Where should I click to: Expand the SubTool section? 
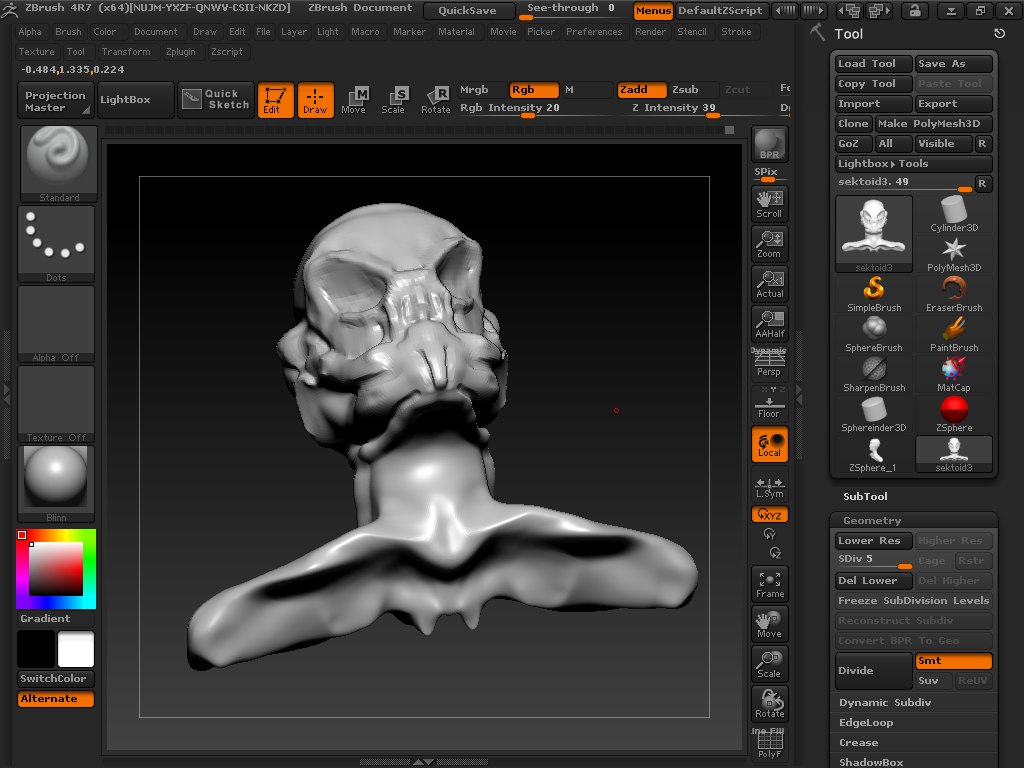[x=865, y=496]
